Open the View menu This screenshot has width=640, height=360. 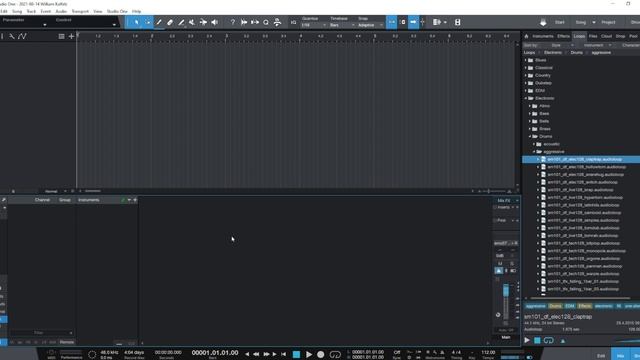click(x=98, y=11)
